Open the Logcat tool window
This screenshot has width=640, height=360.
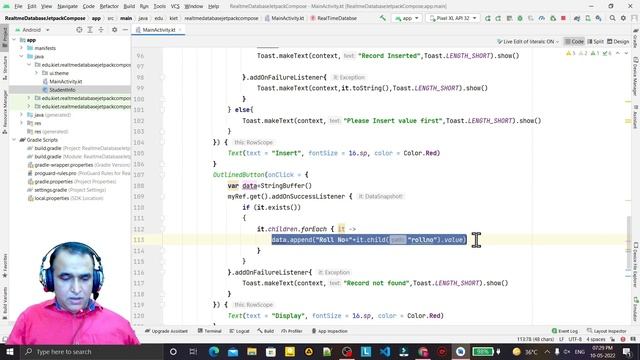[239, 331]
